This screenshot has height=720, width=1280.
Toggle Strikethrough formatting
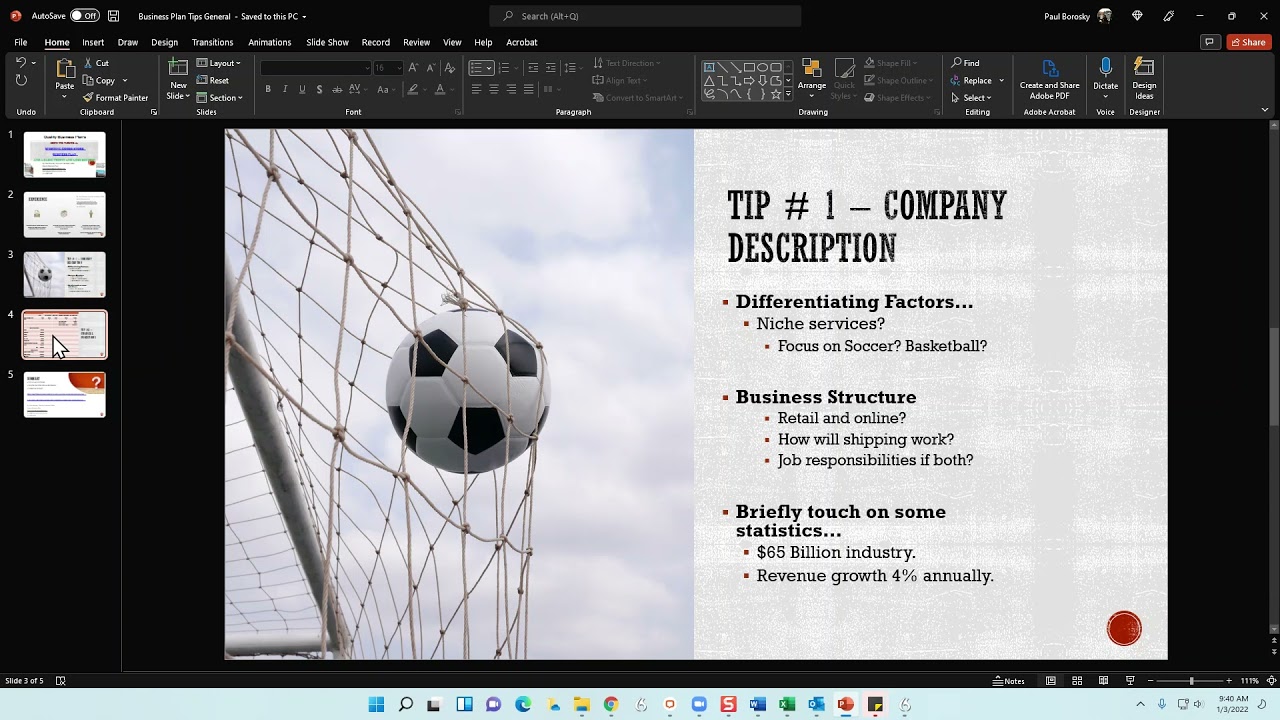[x=337, y=89]
